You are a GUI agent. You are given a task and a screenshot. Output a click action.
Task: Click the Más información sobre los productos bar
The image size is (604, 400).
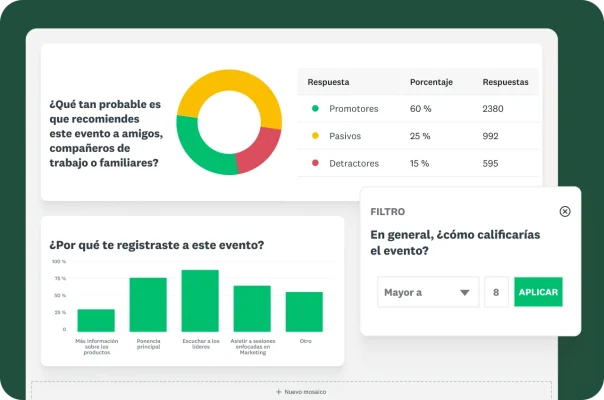(x=96, y=320)
